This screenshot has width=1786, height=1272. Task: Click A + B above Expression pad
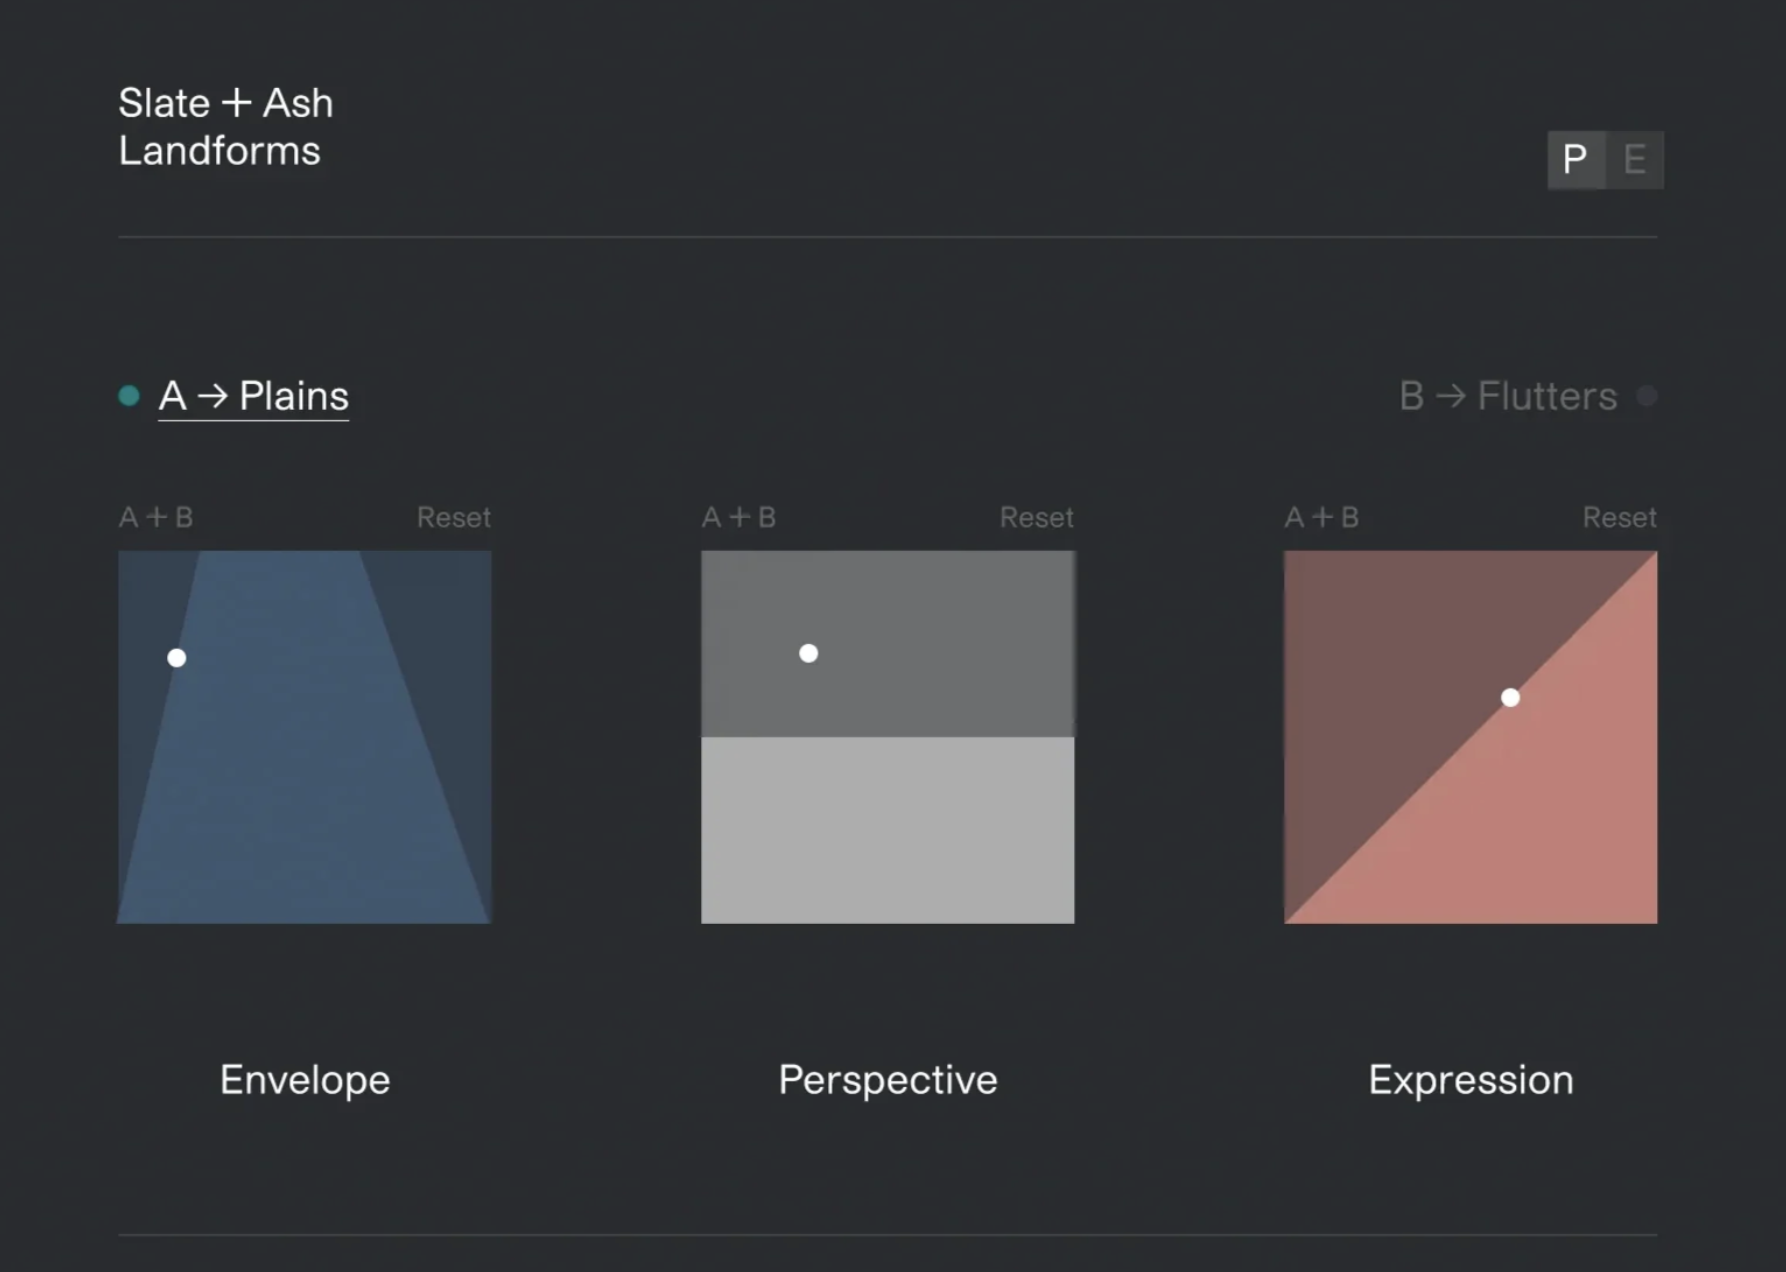coord(1321,517)
